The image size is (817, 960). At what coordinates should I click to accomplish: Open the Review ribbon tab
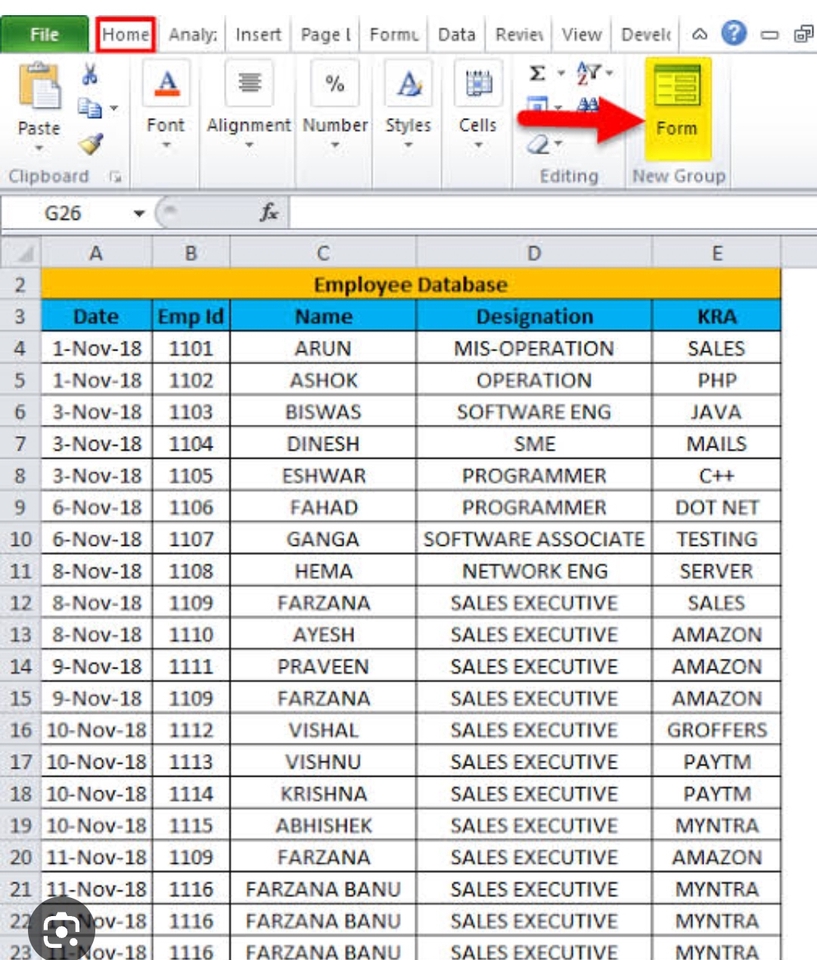click(x=519, y=34)
